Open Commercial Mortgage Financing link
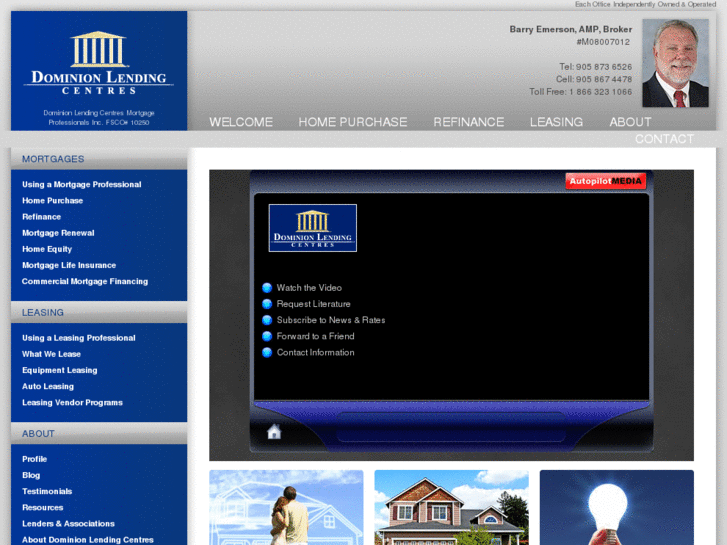This screenshot has width=727, height=545. (x=85, y=282)
